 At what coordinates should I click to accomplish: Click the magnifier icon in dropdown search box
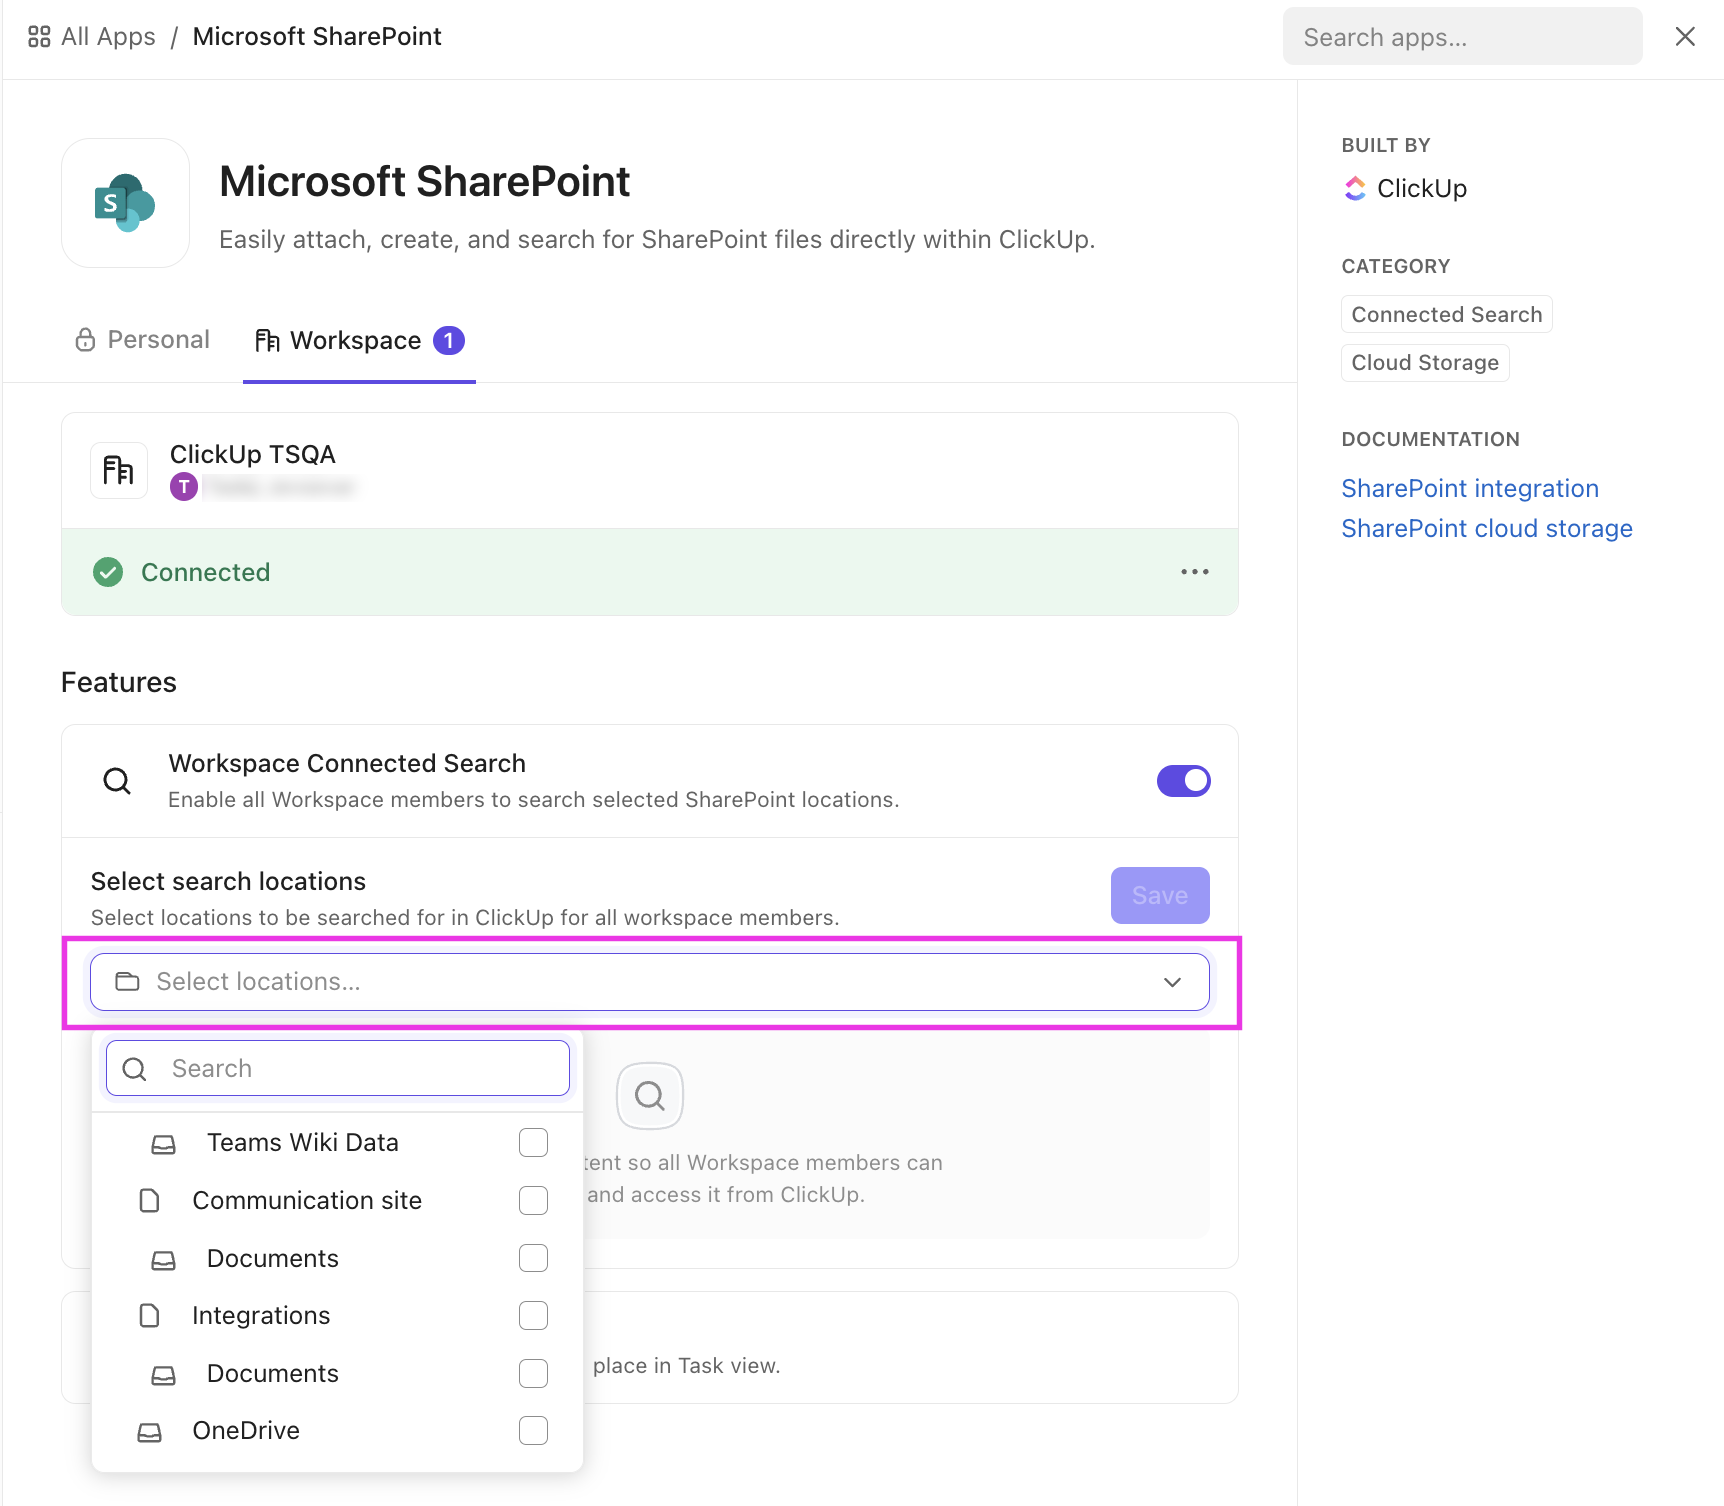tap(134, 1069)
